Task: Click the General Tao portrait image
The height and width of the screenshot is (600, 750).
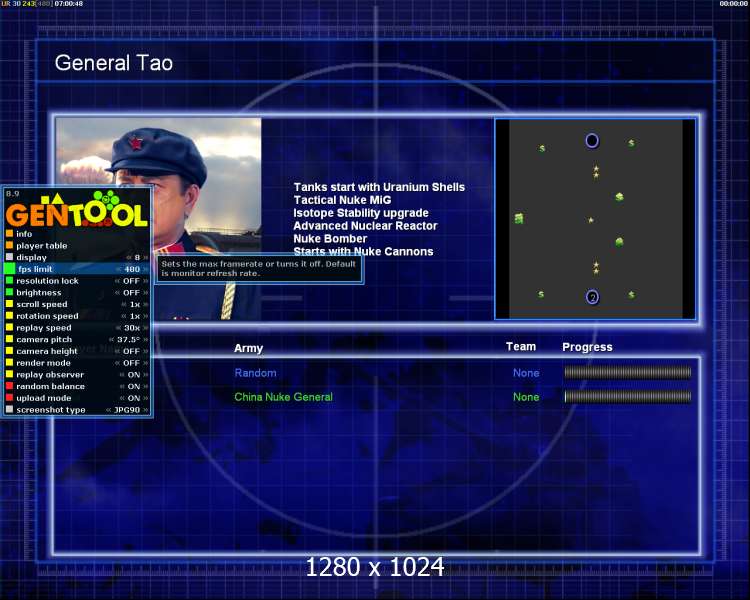Action: coord(158,219)
